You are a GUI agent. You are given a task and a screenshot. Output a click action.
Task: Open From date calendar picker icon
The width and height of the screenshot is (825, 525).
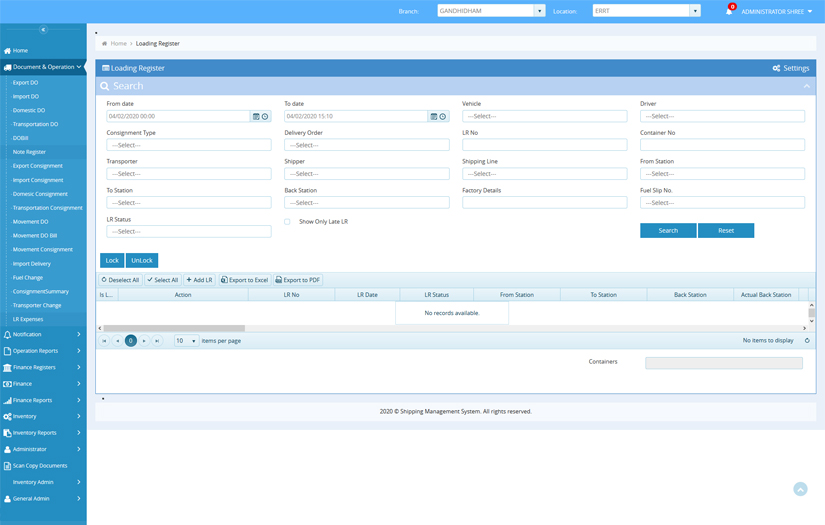coord(256,116)
